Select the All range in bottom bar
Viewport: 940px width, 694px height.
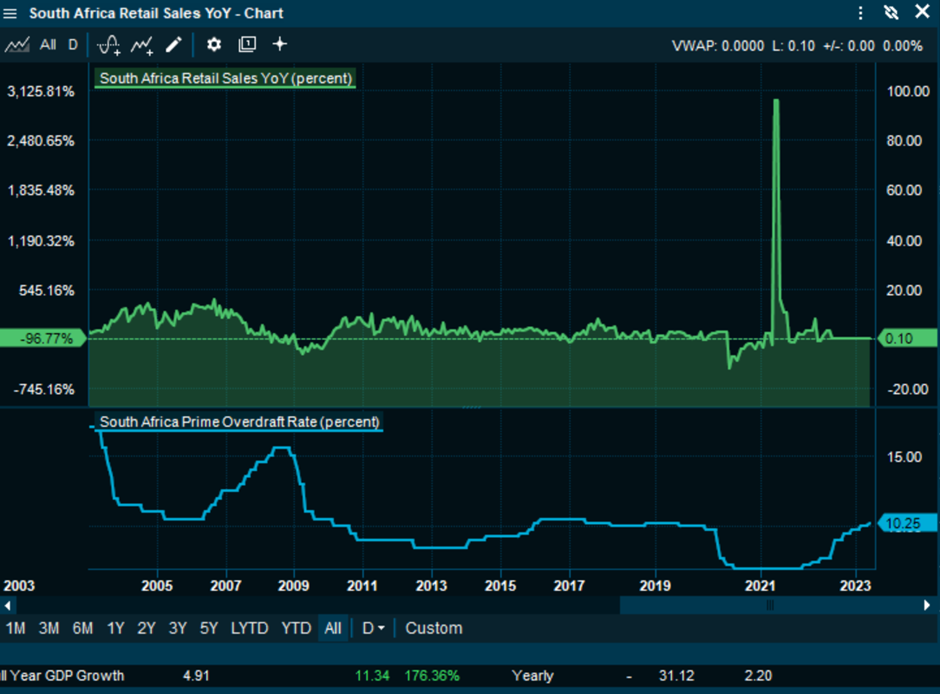[333, 628]
